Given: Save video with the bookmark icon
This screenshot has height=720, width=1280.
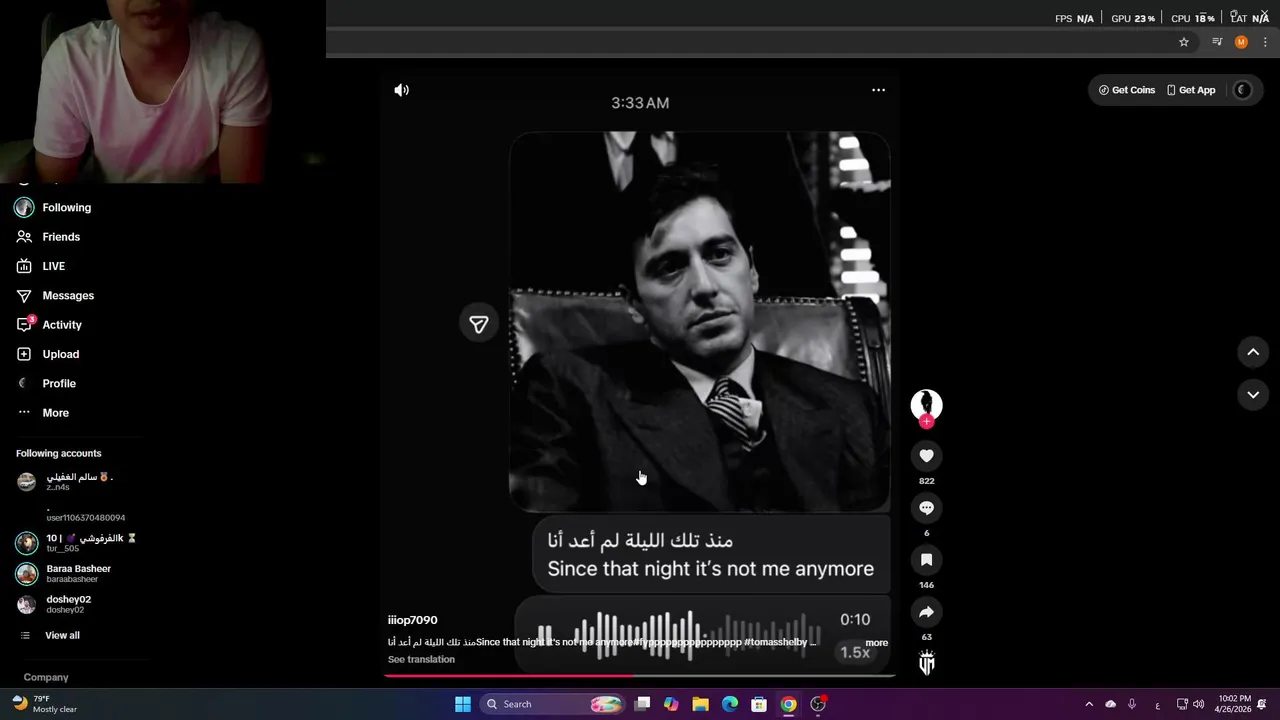Looking at the screenshot, I should tap(926, 560).
